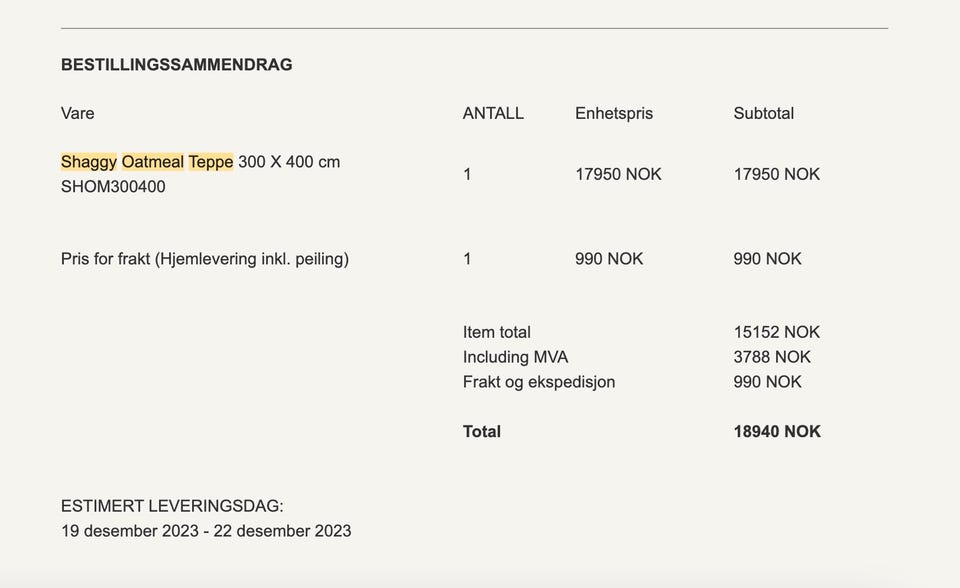Click the highlighted word Teppe
960x588 pixels.
click(x=211, y=162)
